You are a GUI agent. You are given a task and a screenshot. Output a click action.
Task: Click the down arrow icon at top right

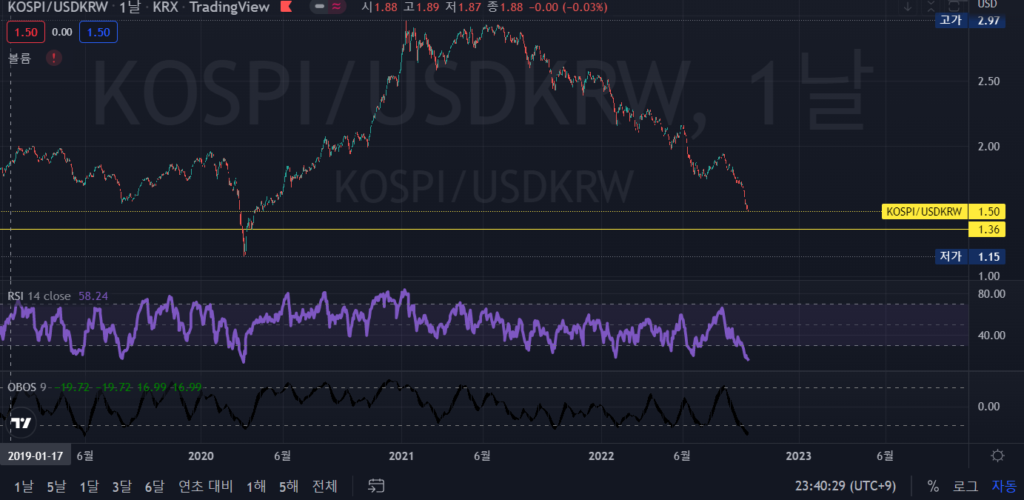(908, 7)
